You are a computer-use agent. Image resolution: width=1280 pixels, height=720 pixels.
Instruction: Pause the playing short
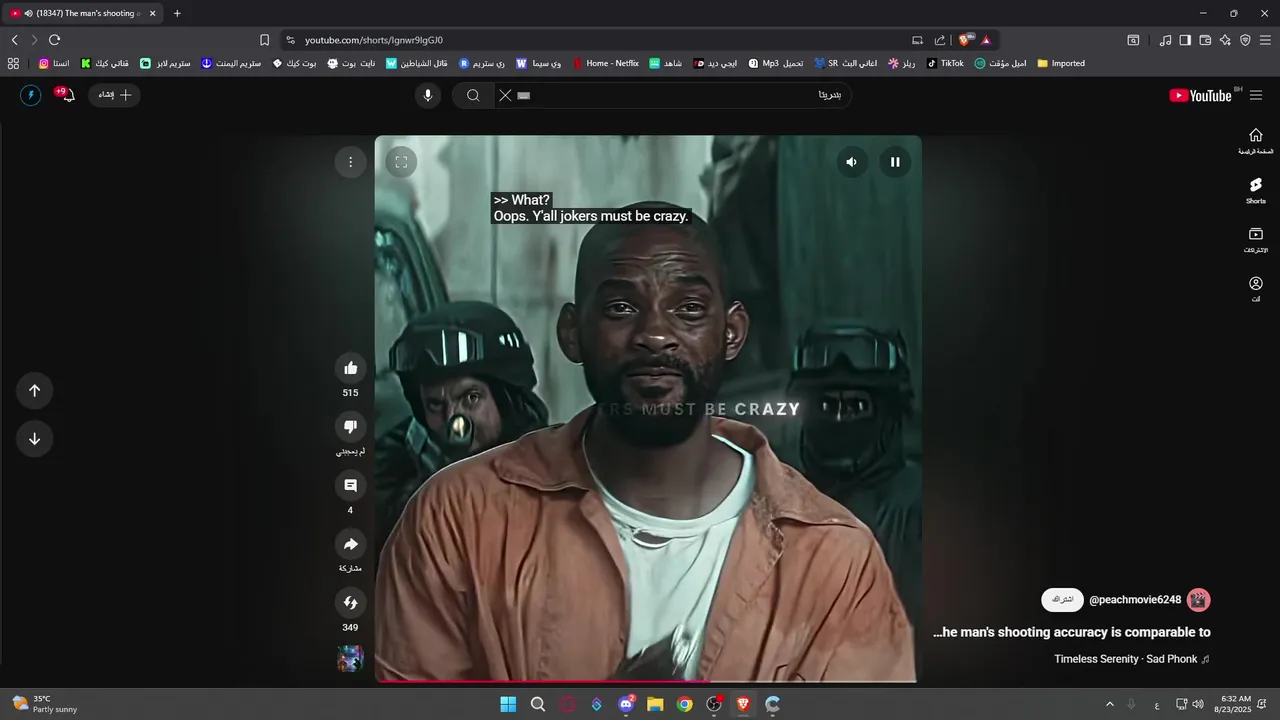(x=895, y=162)
